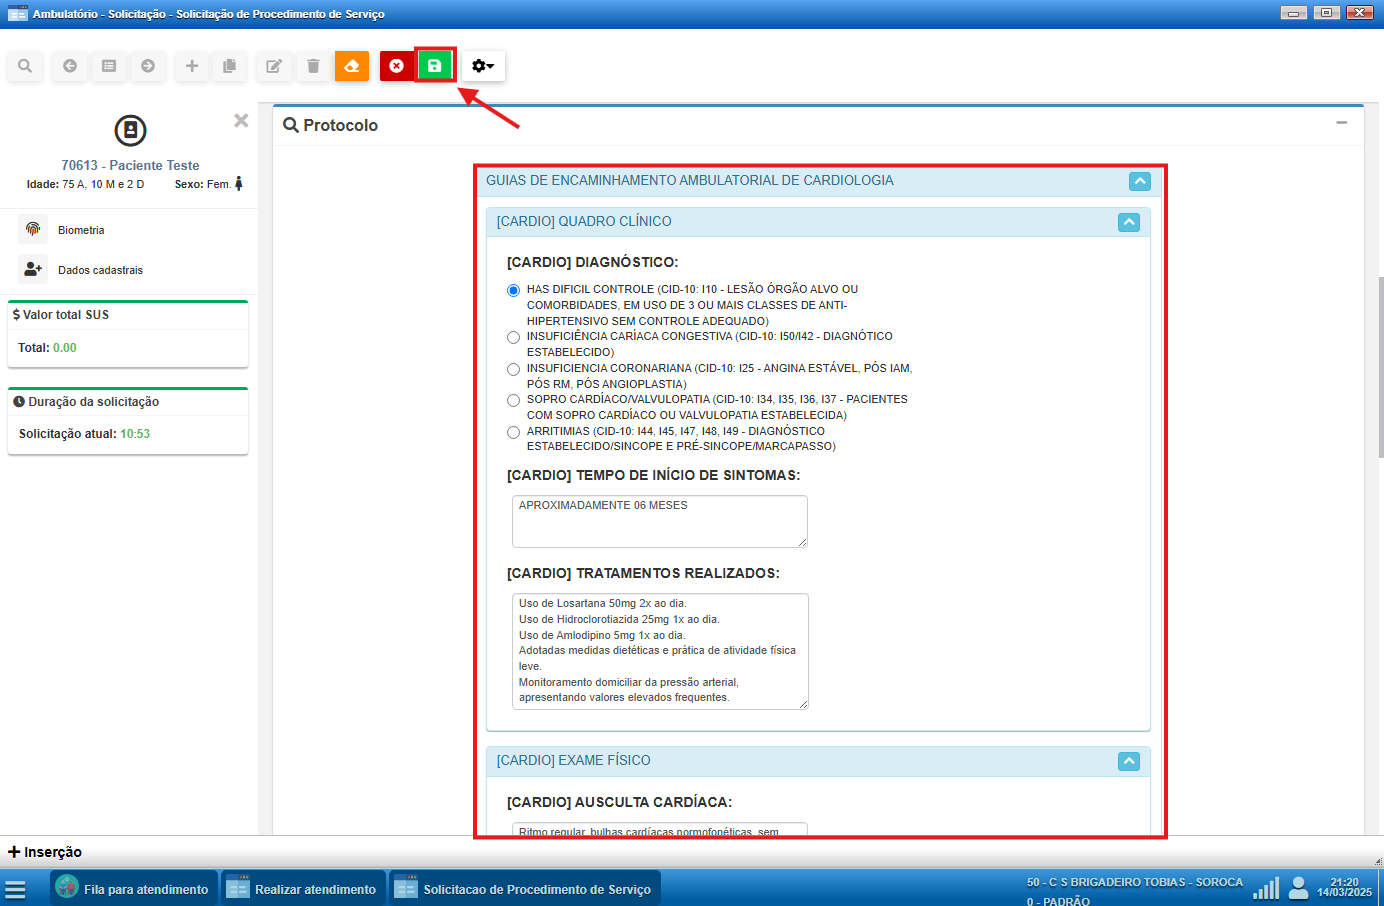1384x906 pixels.
Task: Select the Insuficiência Coronariana diagnosis option
Action: coord(514,369)
